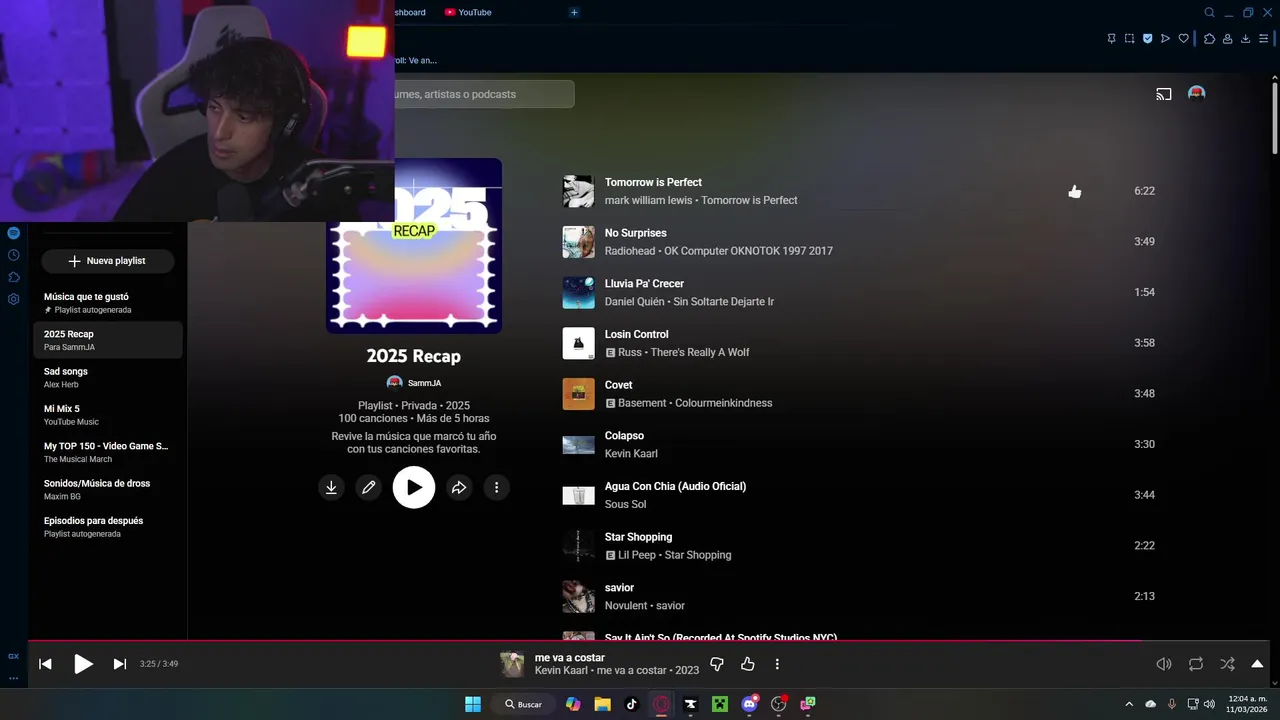The height and width of the screenshot is (720, 1280).
Task: Play the Lluvia Pa' Crecer thumbnail
Action: [x=578, y=293]
